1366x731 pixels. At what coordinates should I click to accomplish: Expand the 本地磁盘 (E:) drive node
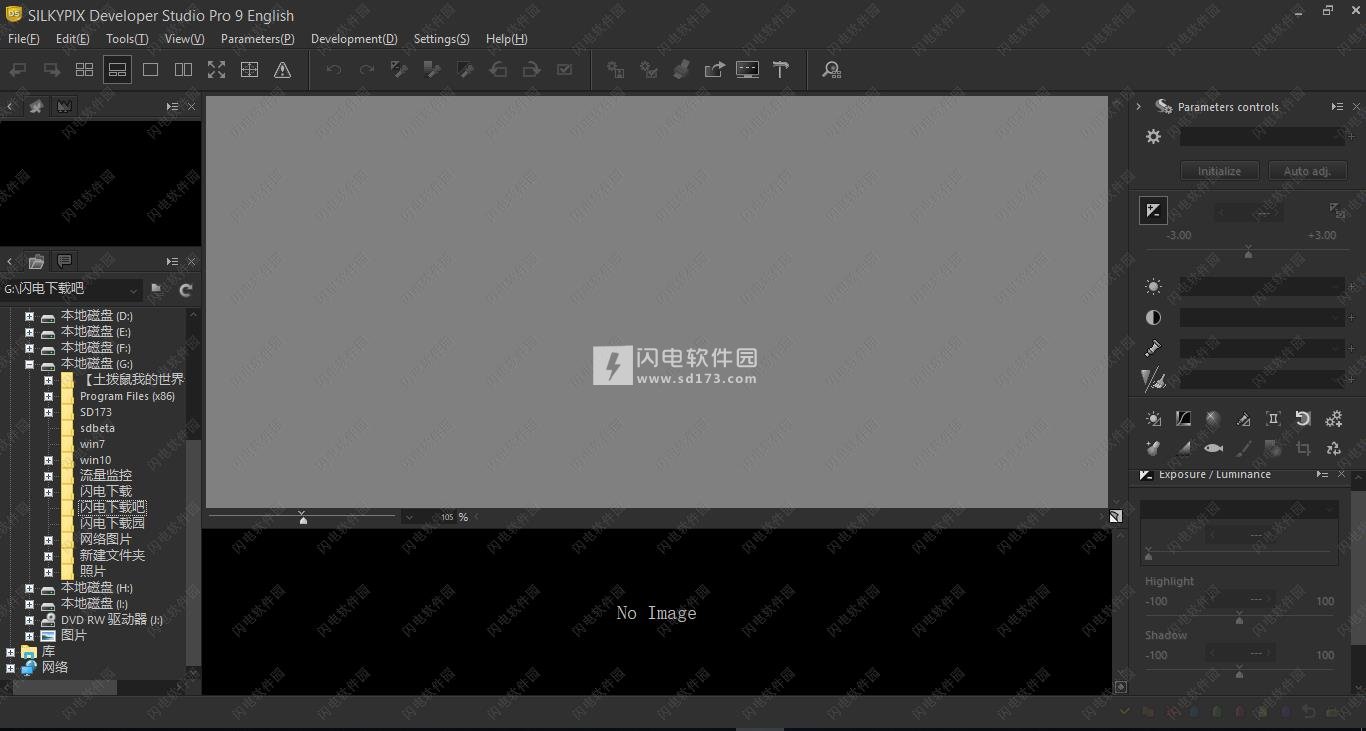[29, 332]
